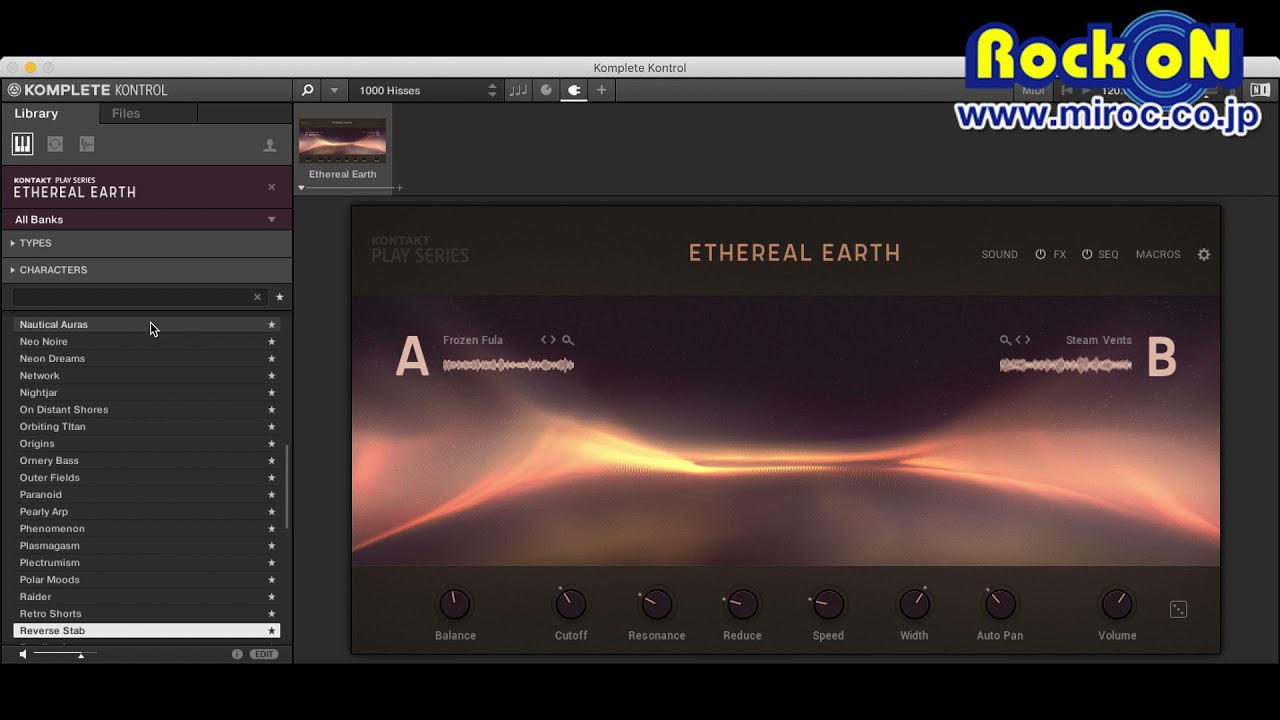Clear the Ethereal Earth product filter
This screenshot has width=1280, height=720.
pos(271,187)
